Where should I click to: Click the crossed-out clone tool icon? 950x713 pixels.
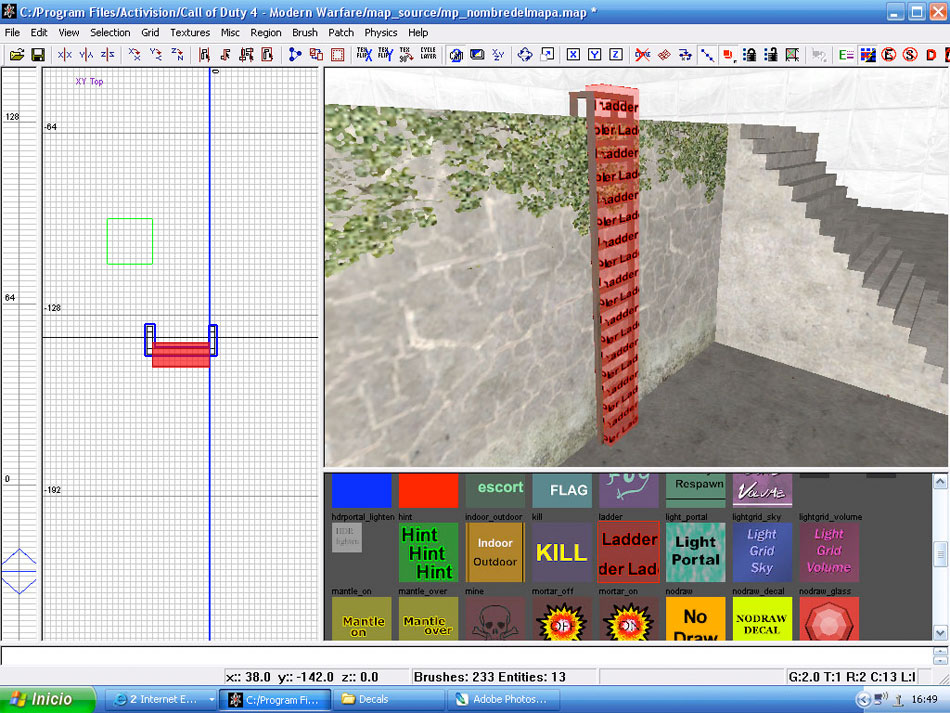click(x=643, y=54)
